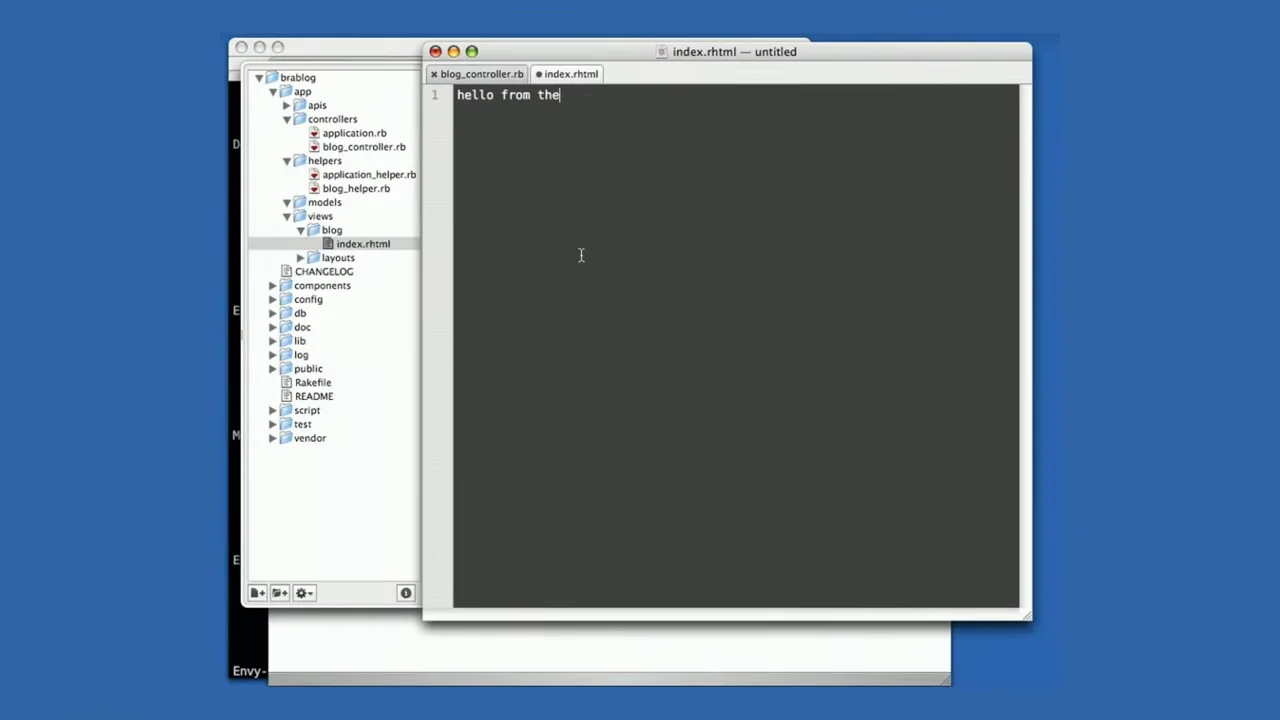This screenshot has width=1280, height=720.
Task: Click the file icon beside application_helper.rb
Action: (314, 174)
